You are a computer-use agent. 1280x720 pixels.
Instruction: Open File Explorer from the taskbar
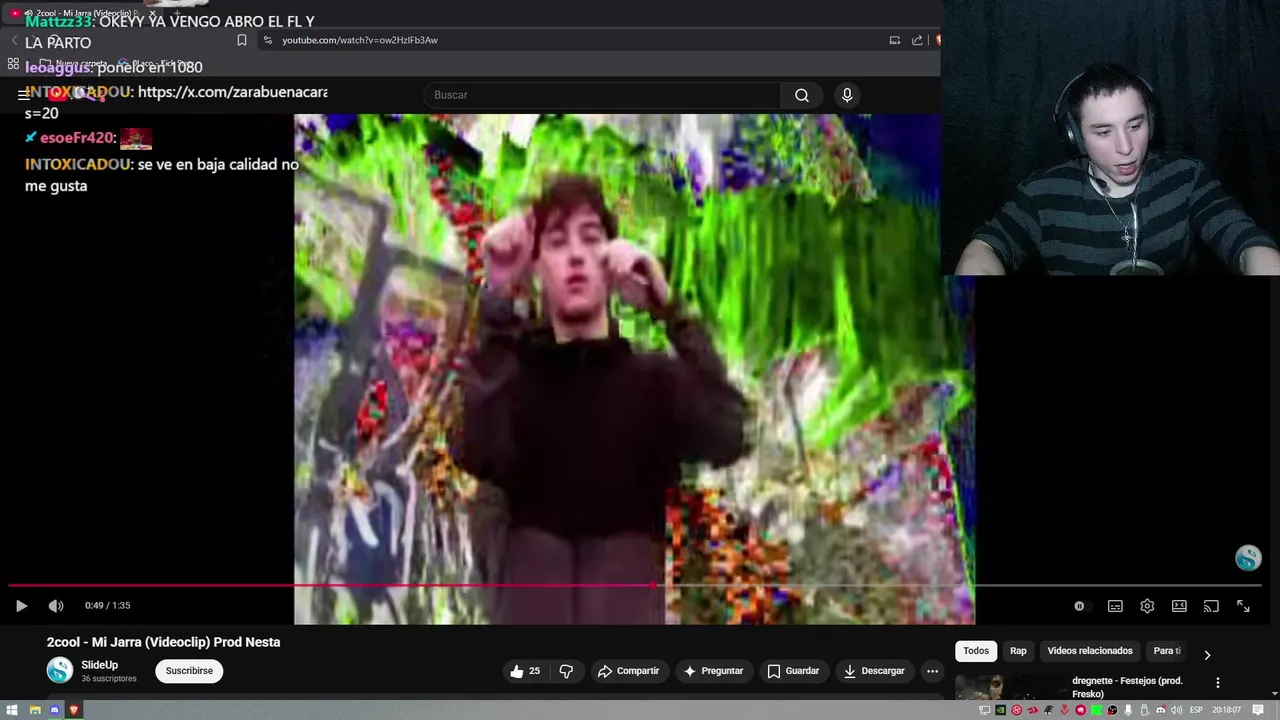(x=34, y=710)
